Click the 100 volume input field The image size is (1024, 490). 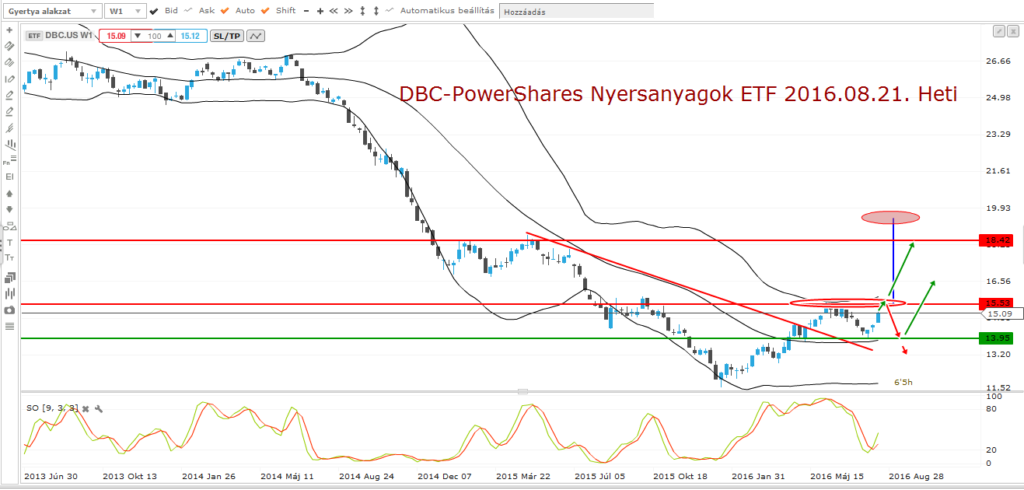pyautogui.click(x=154, y=37)
